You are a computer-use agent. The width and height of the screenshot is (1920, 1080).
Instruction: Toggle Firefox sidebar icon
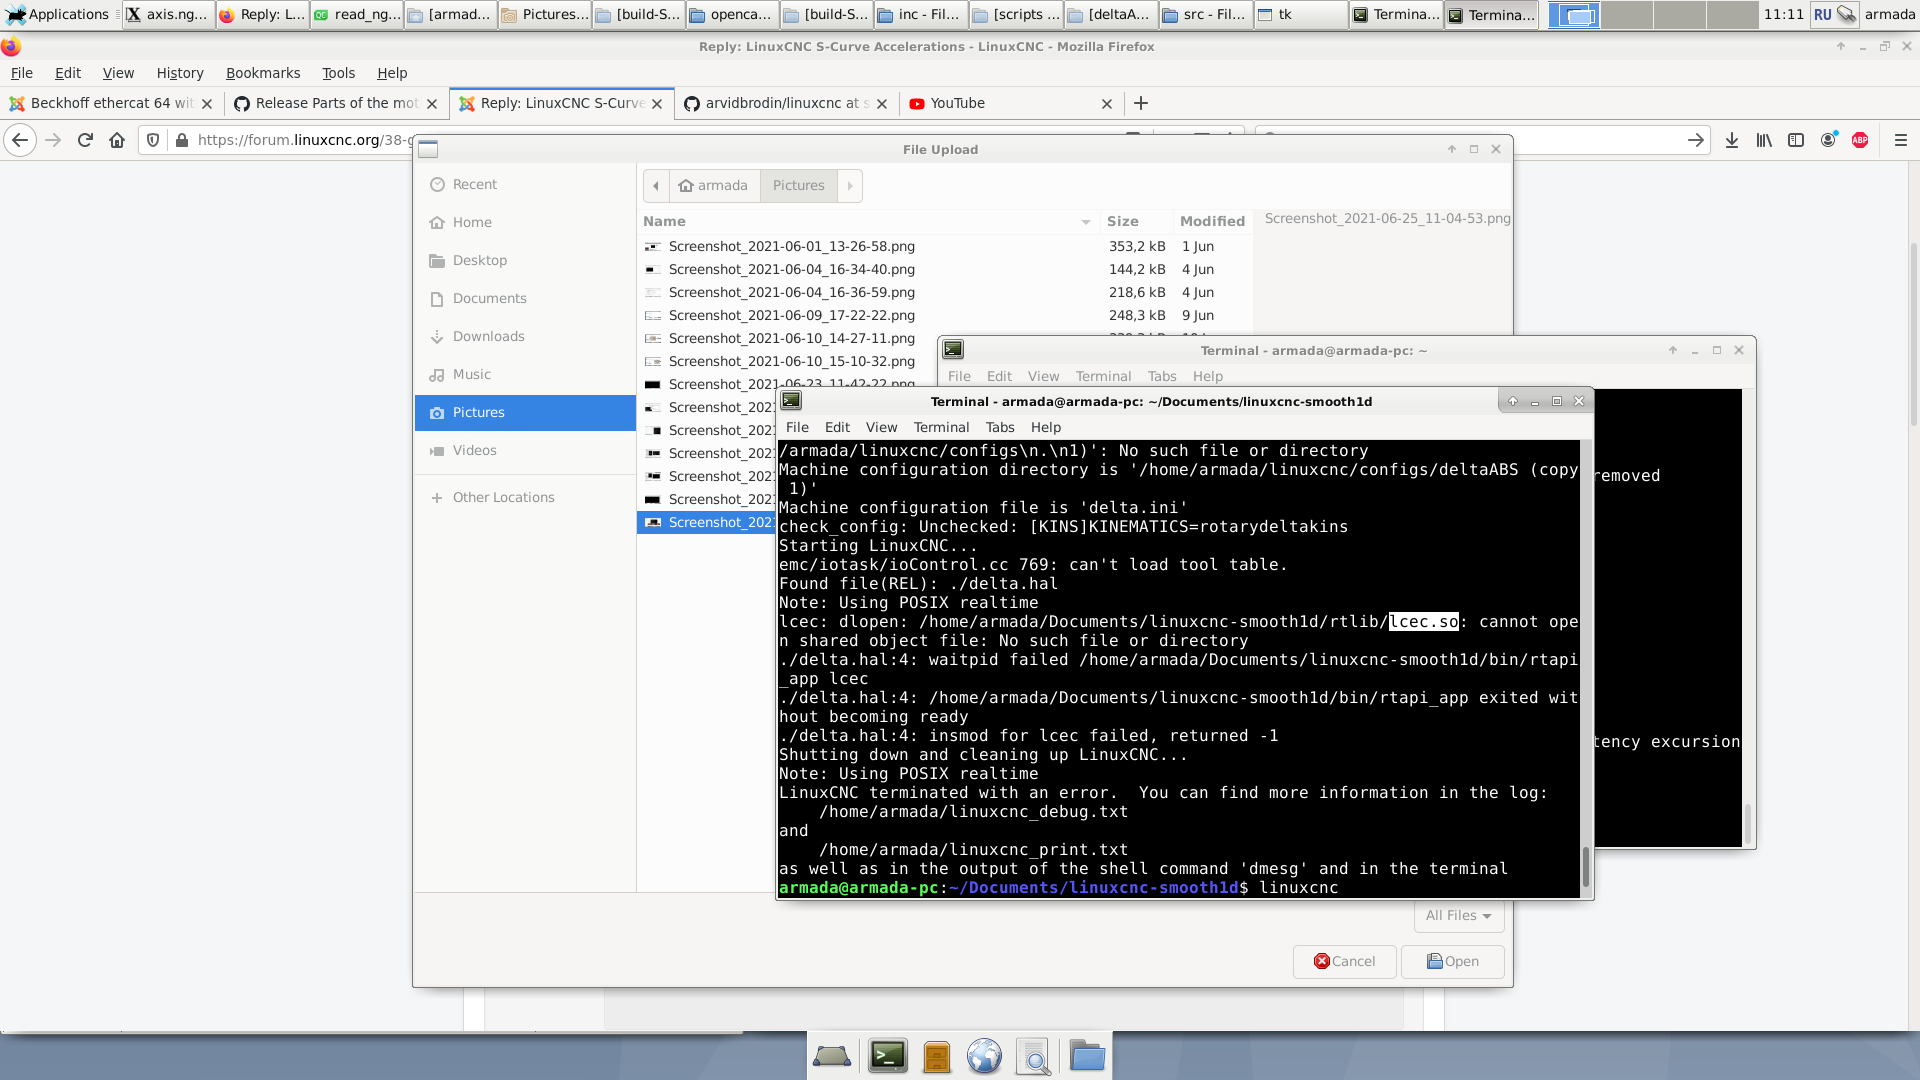[1796, 141]
